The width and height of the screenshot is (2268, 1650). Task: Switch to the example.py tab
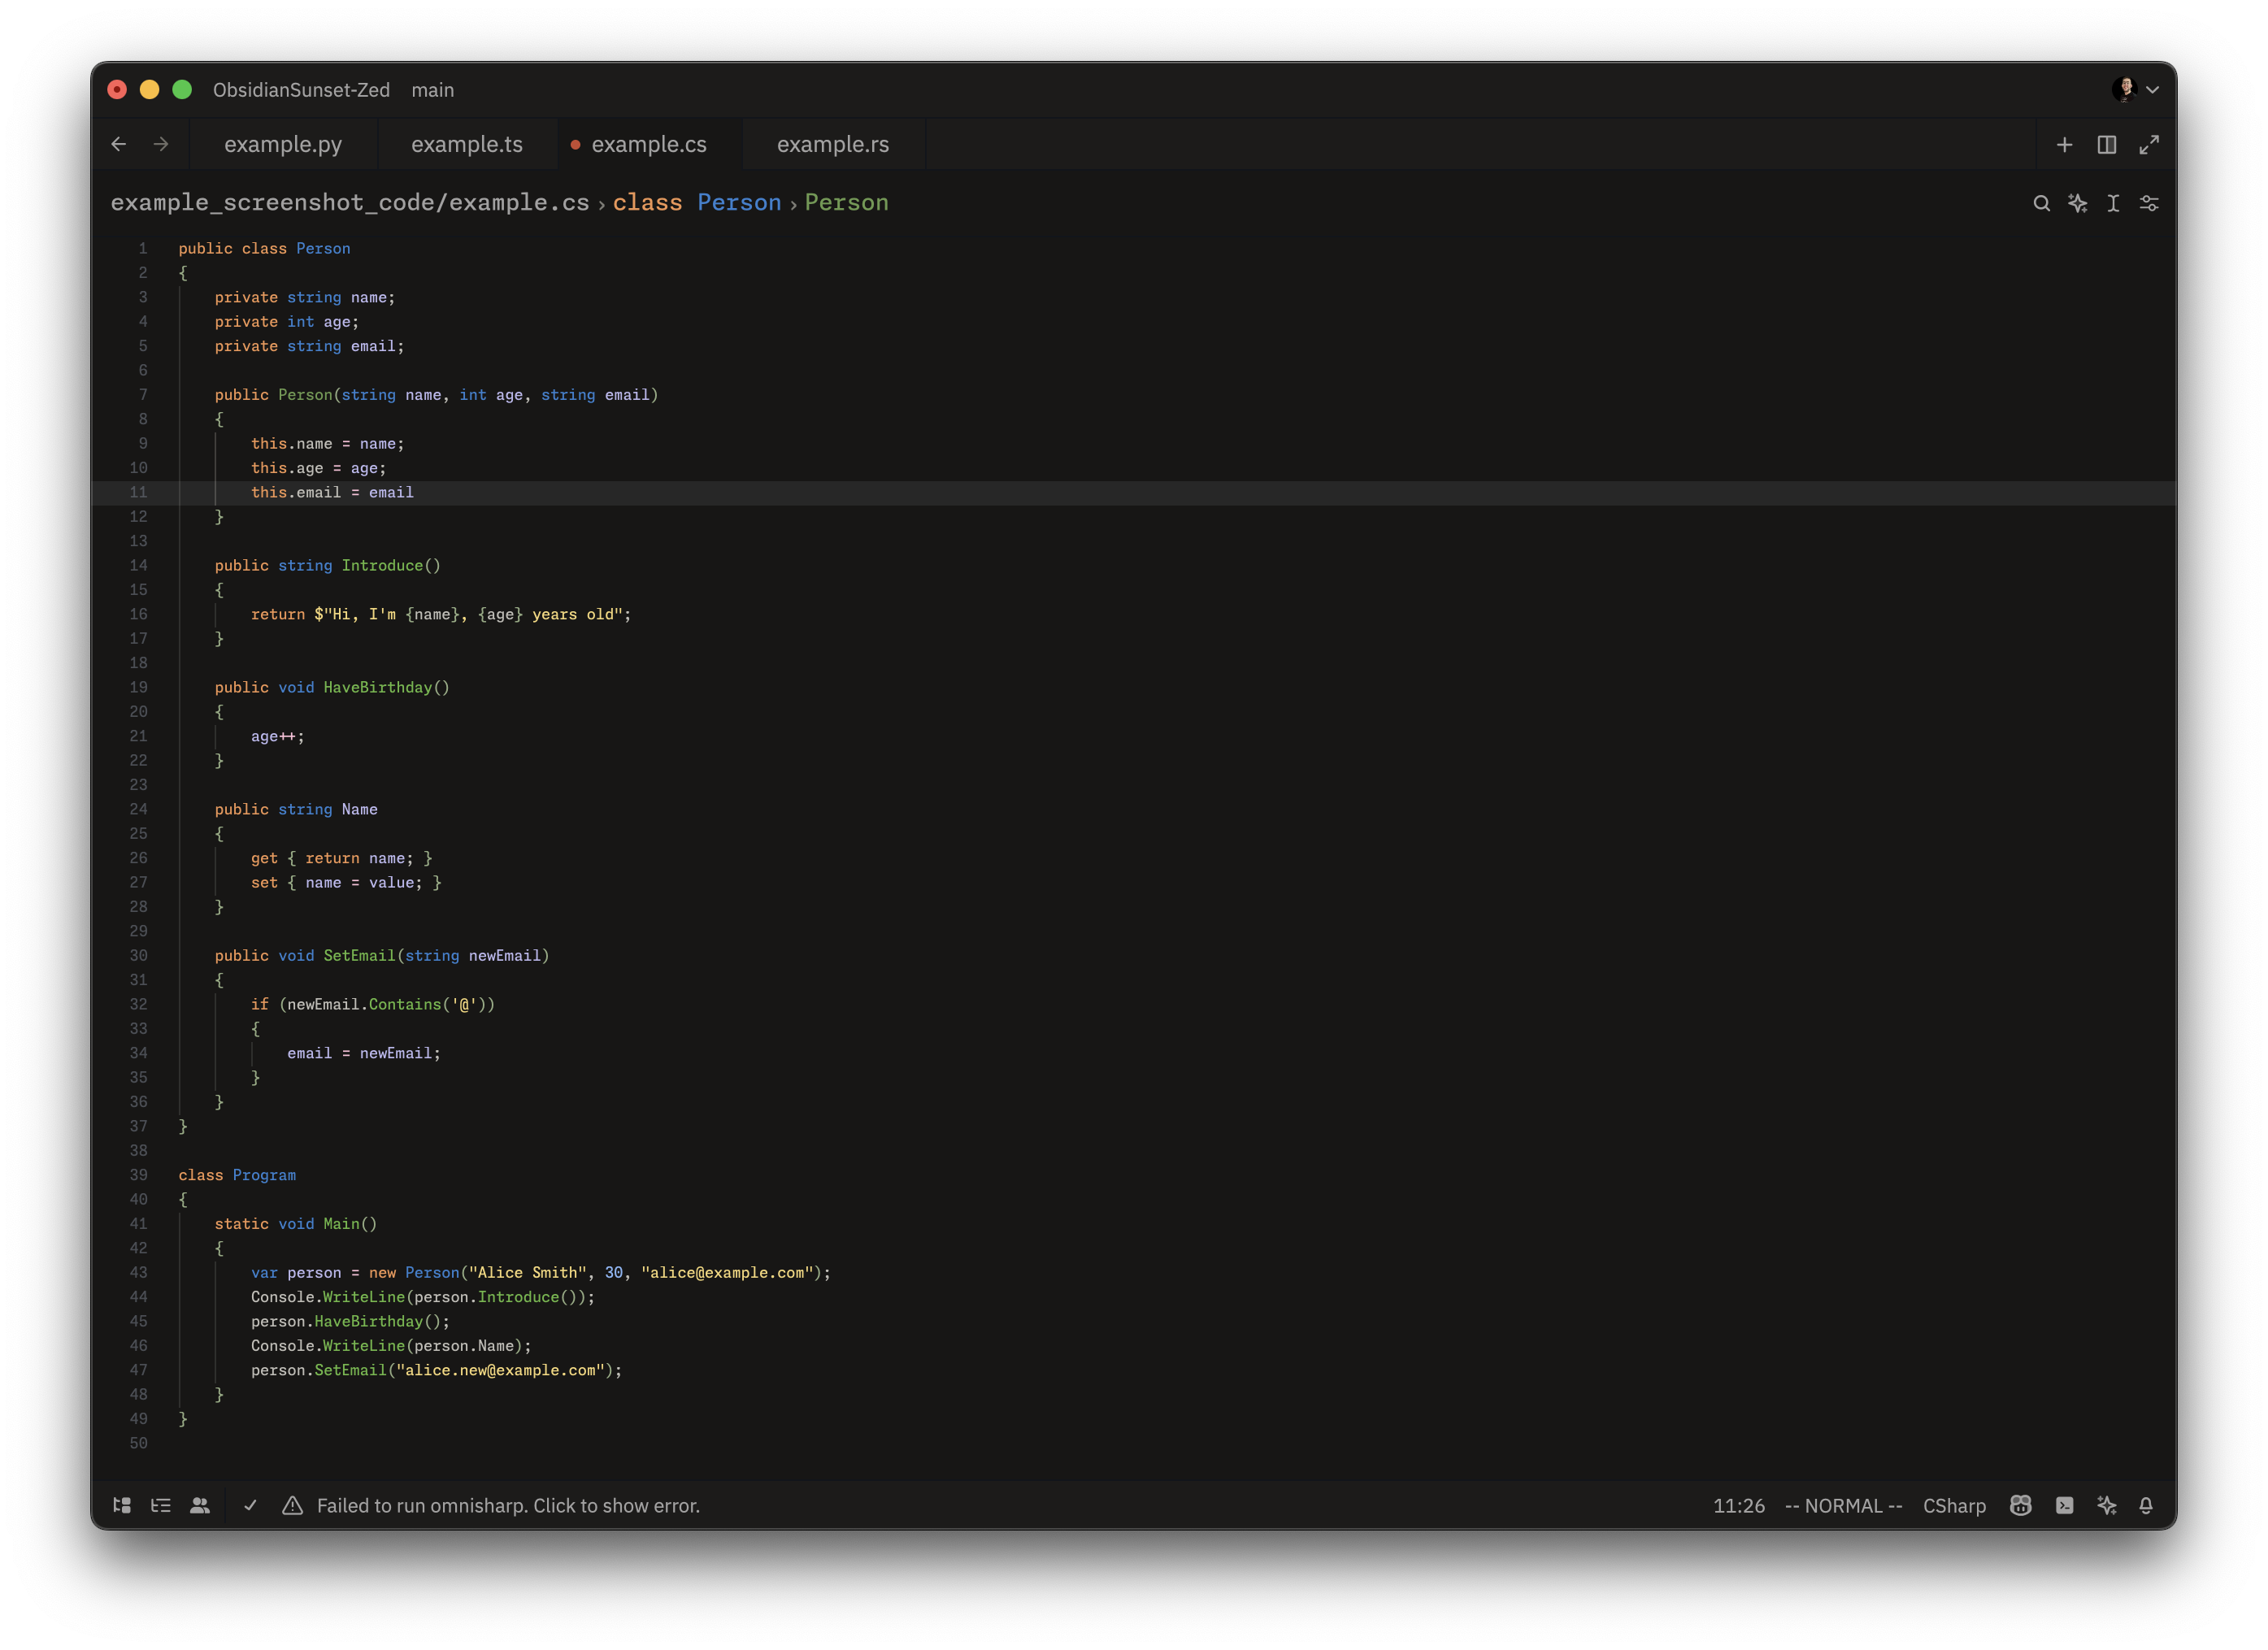click(283, 144)
